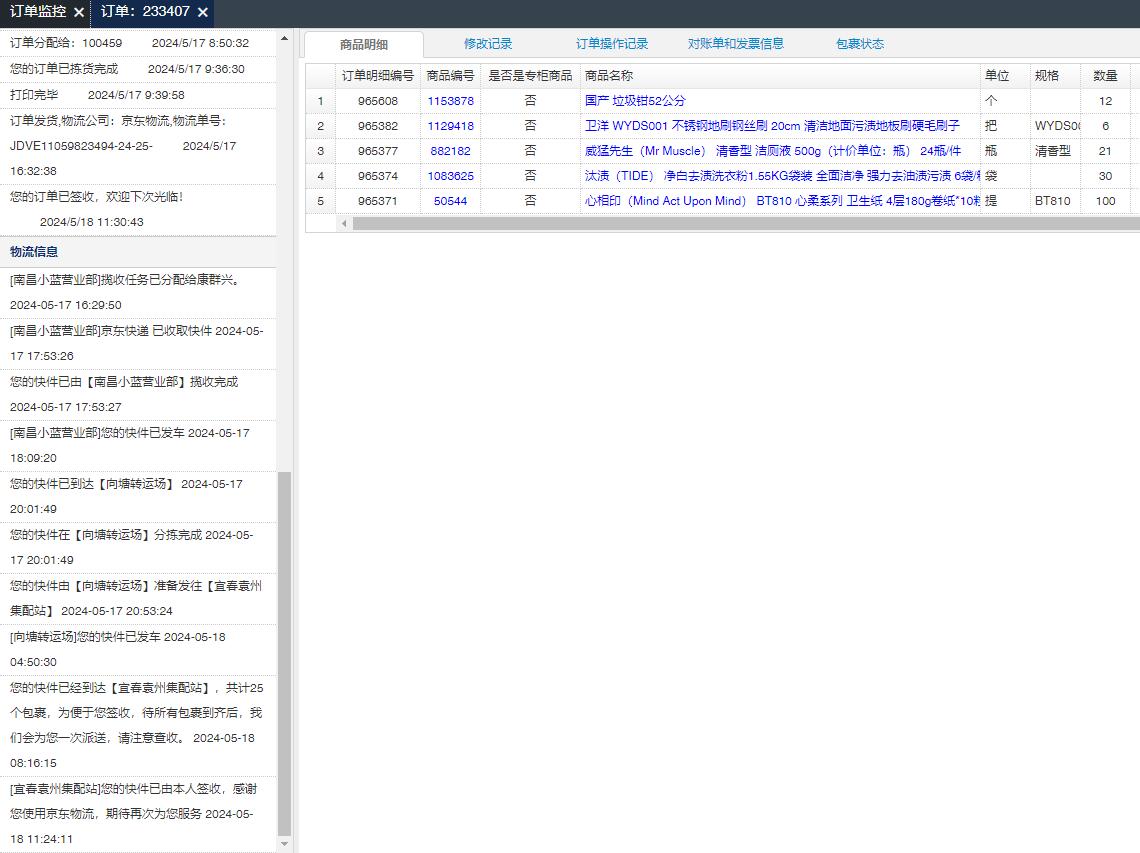The image size is (1140, 853).
Task: Click the 已到达【向塘转运场】 logistics entry
Action: [138, 497]
